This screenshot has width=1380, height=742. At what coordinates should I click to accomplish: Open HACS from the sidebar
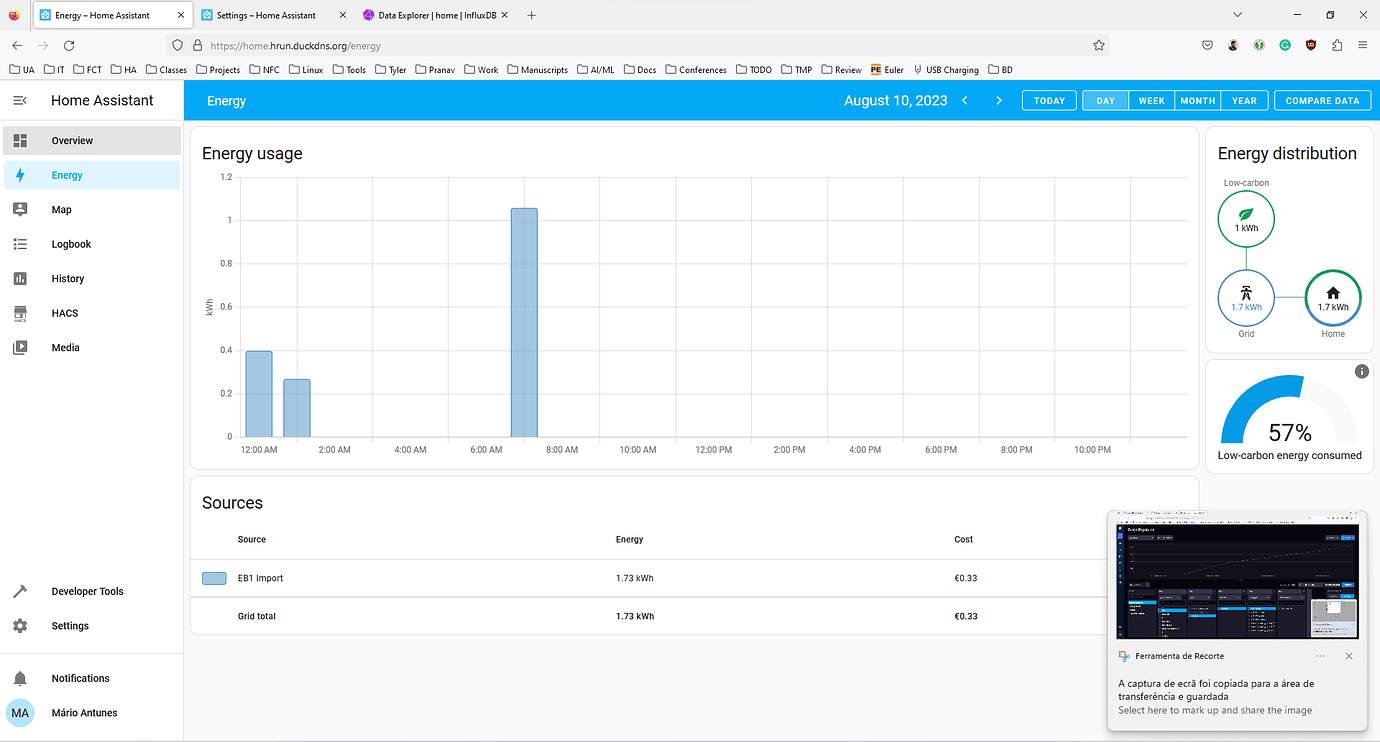click(64, 313)
